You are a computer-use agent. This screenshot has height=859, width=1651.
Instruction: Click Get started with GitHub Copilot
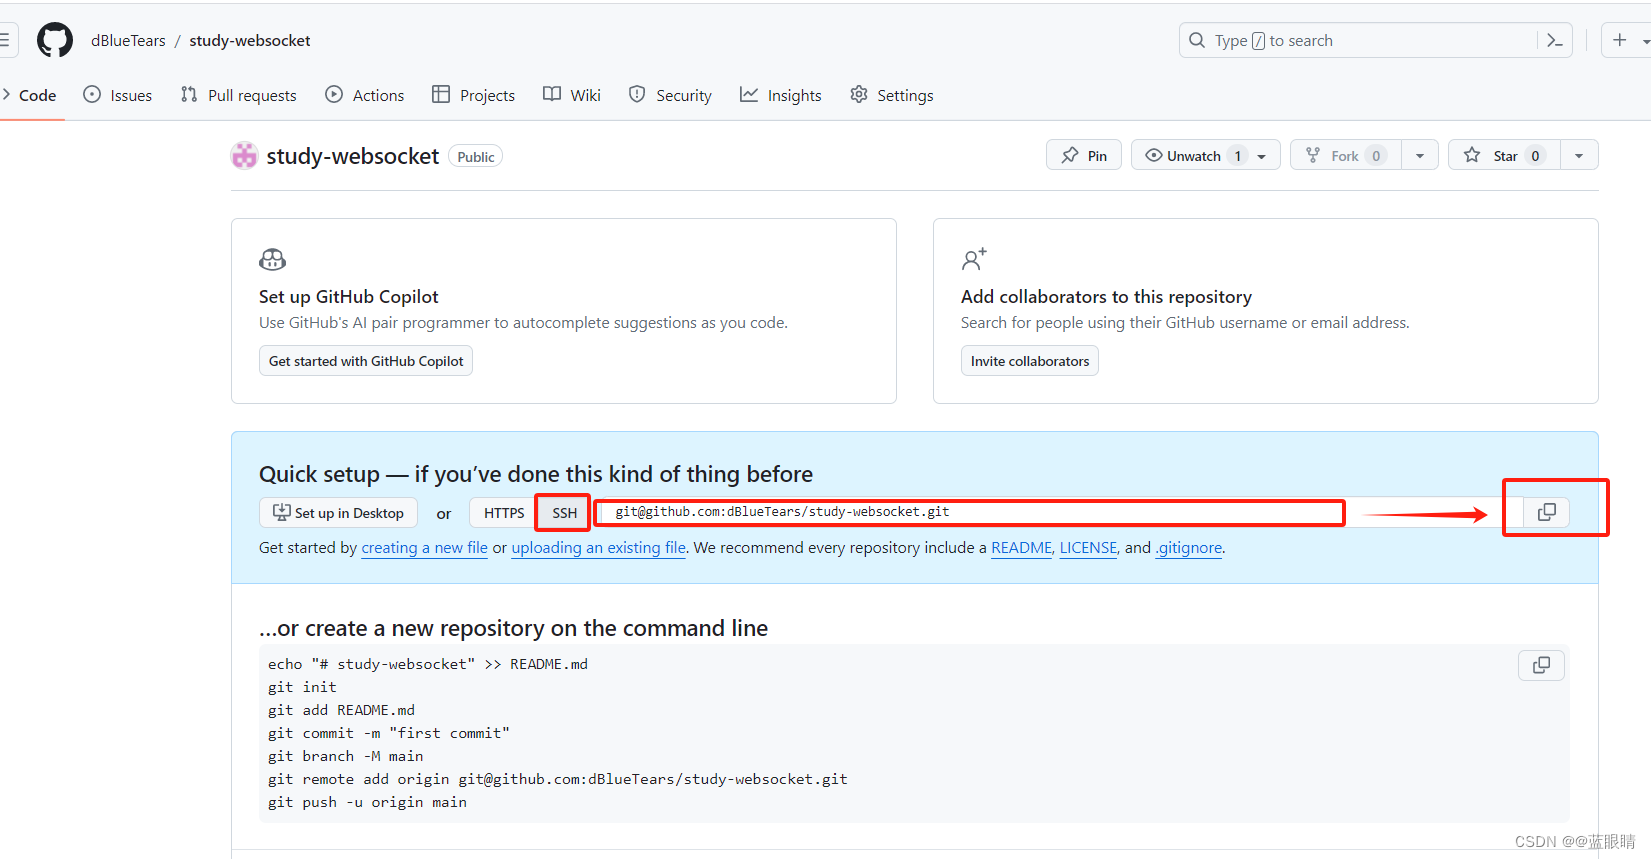coord(366,361)
